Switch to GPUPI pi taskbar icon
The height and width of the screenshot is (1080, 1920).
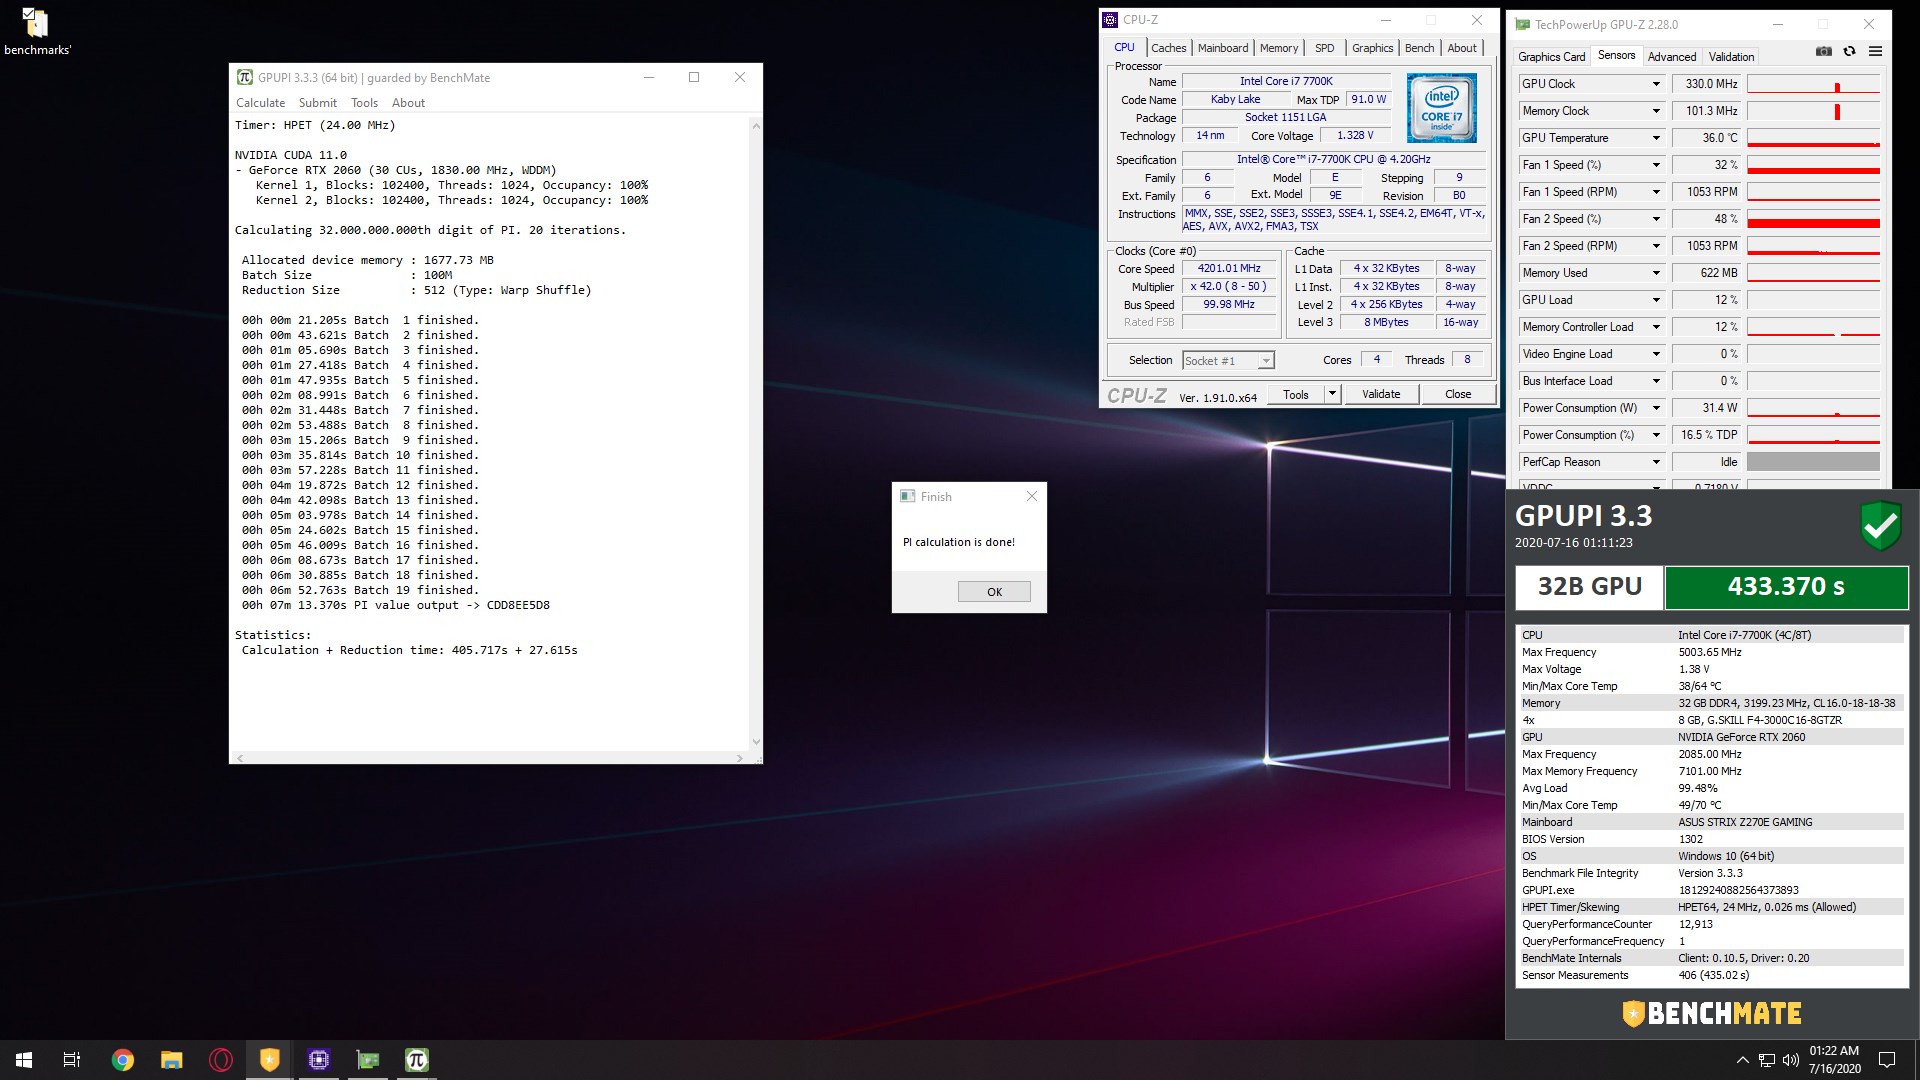click(416, 1060)
